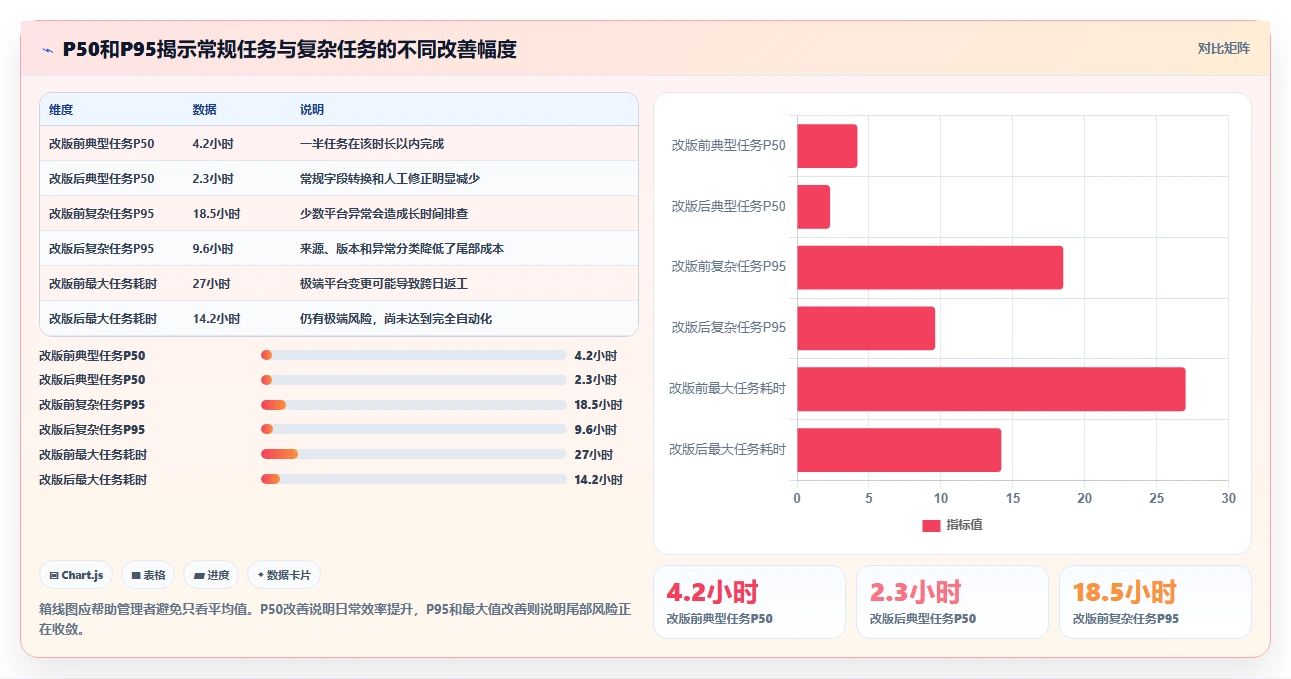Click the x-axis tick label 30
The image size is (1291, 679).
[1229, 498]
